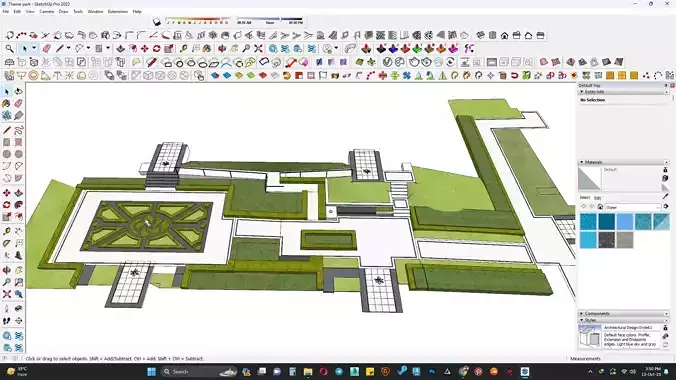Image resolution: width=676 pixels, height=380 pixels.
Task: Select the Freehand tool in left toolbar
Action: (18, 130)
